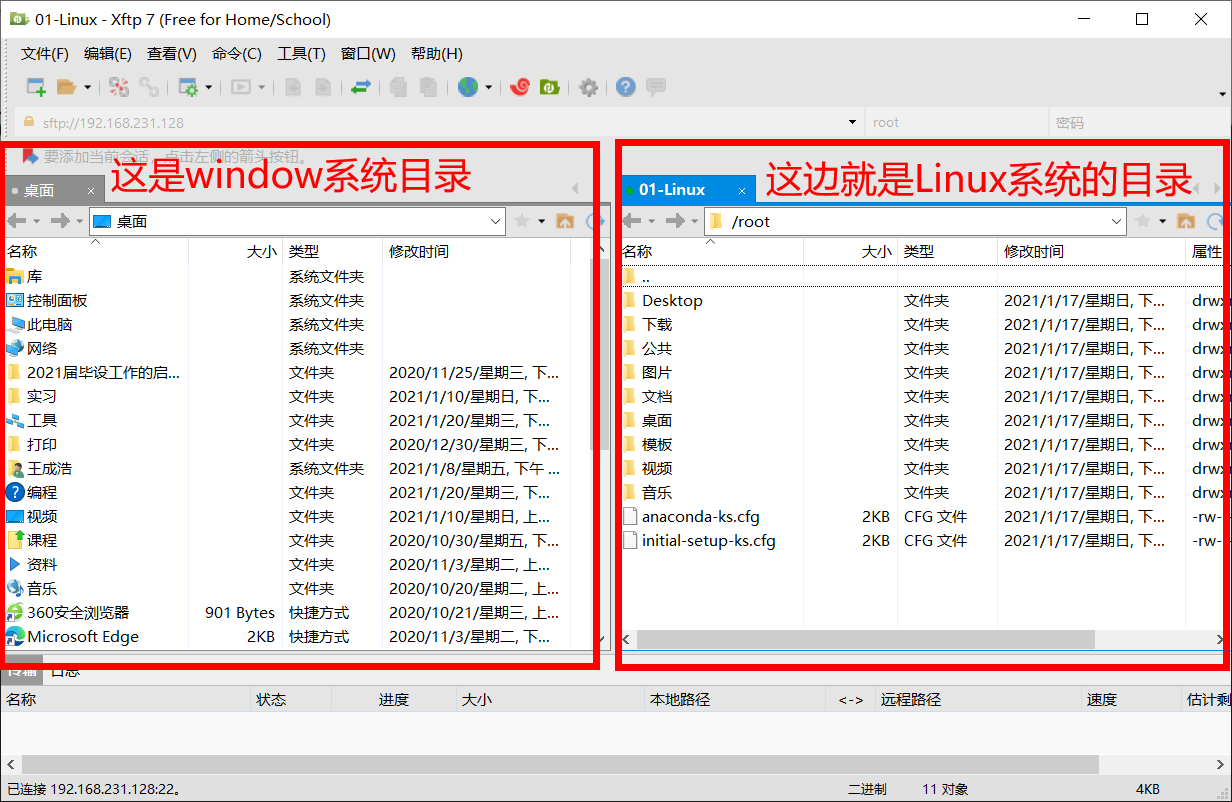Open the 工具(T) menu

[x=301, y=54]
